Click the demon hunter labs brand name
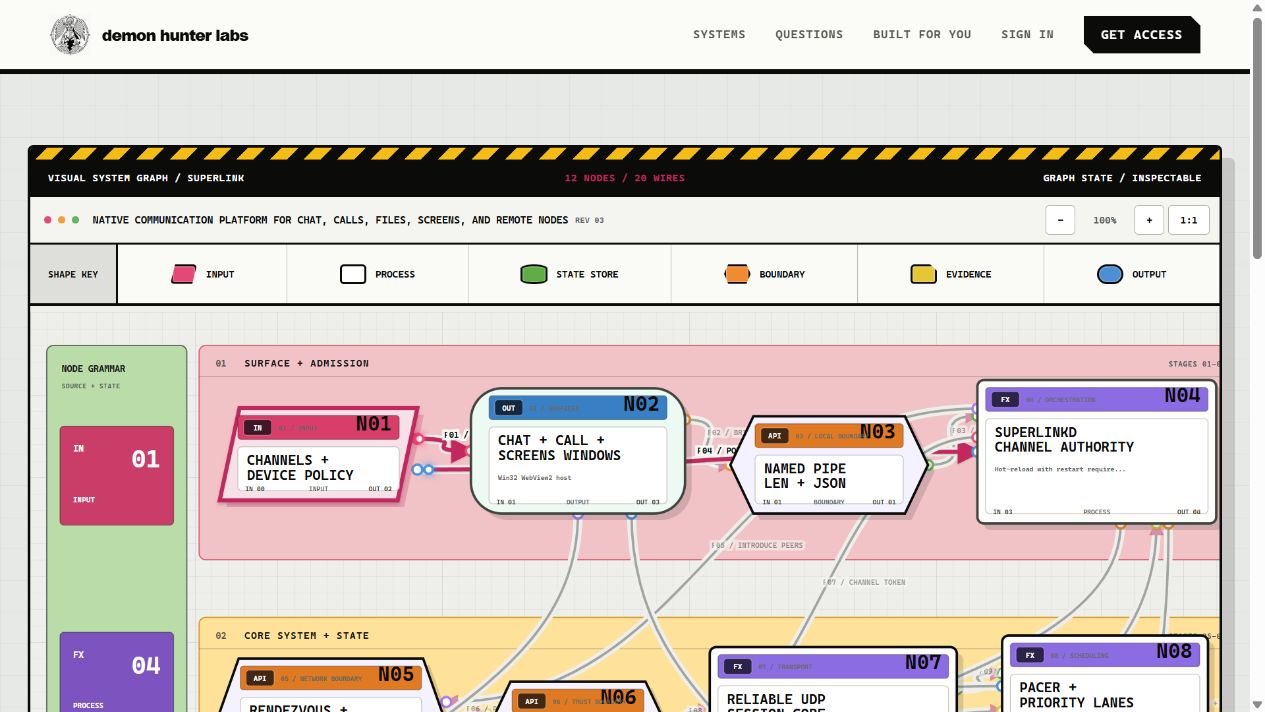Viewport: 1265px width, 712px height. coord(175,35)
